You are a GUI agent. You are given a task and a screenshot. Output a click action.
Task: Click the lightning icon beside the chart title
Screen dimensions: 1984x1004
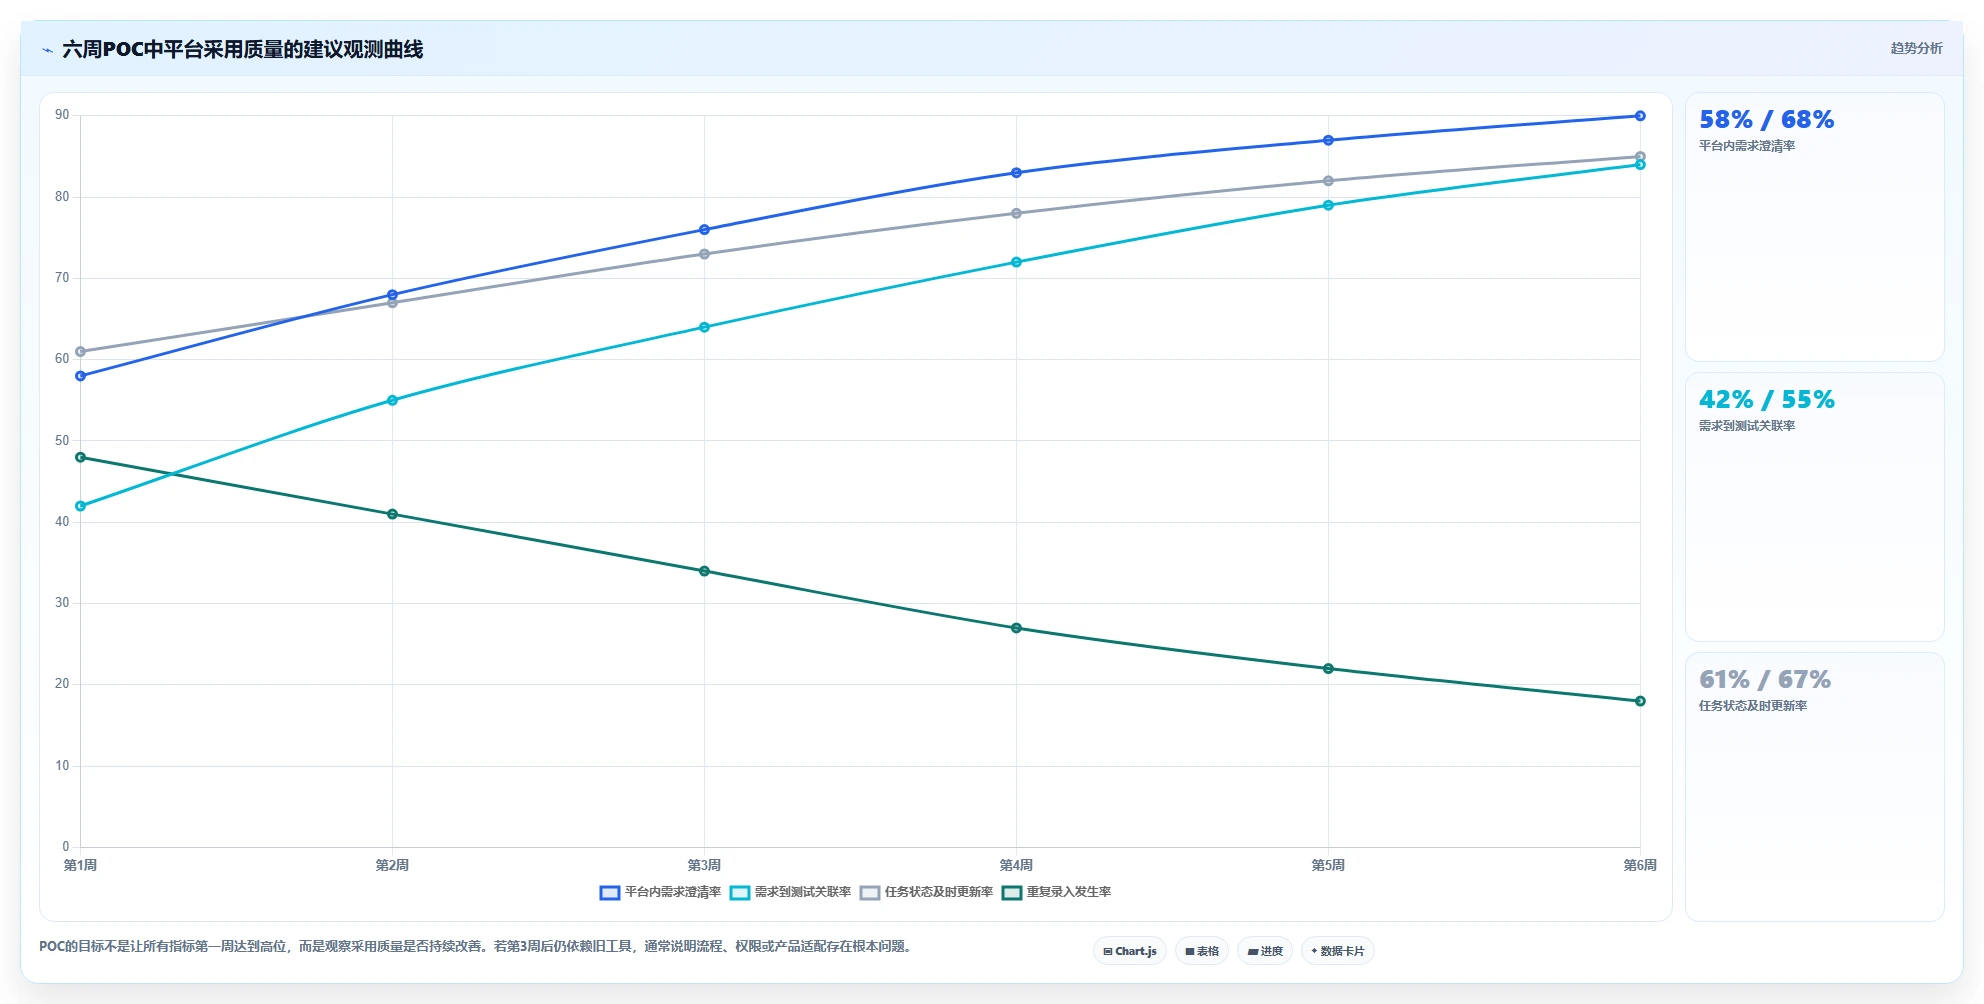tap(47, 50)
